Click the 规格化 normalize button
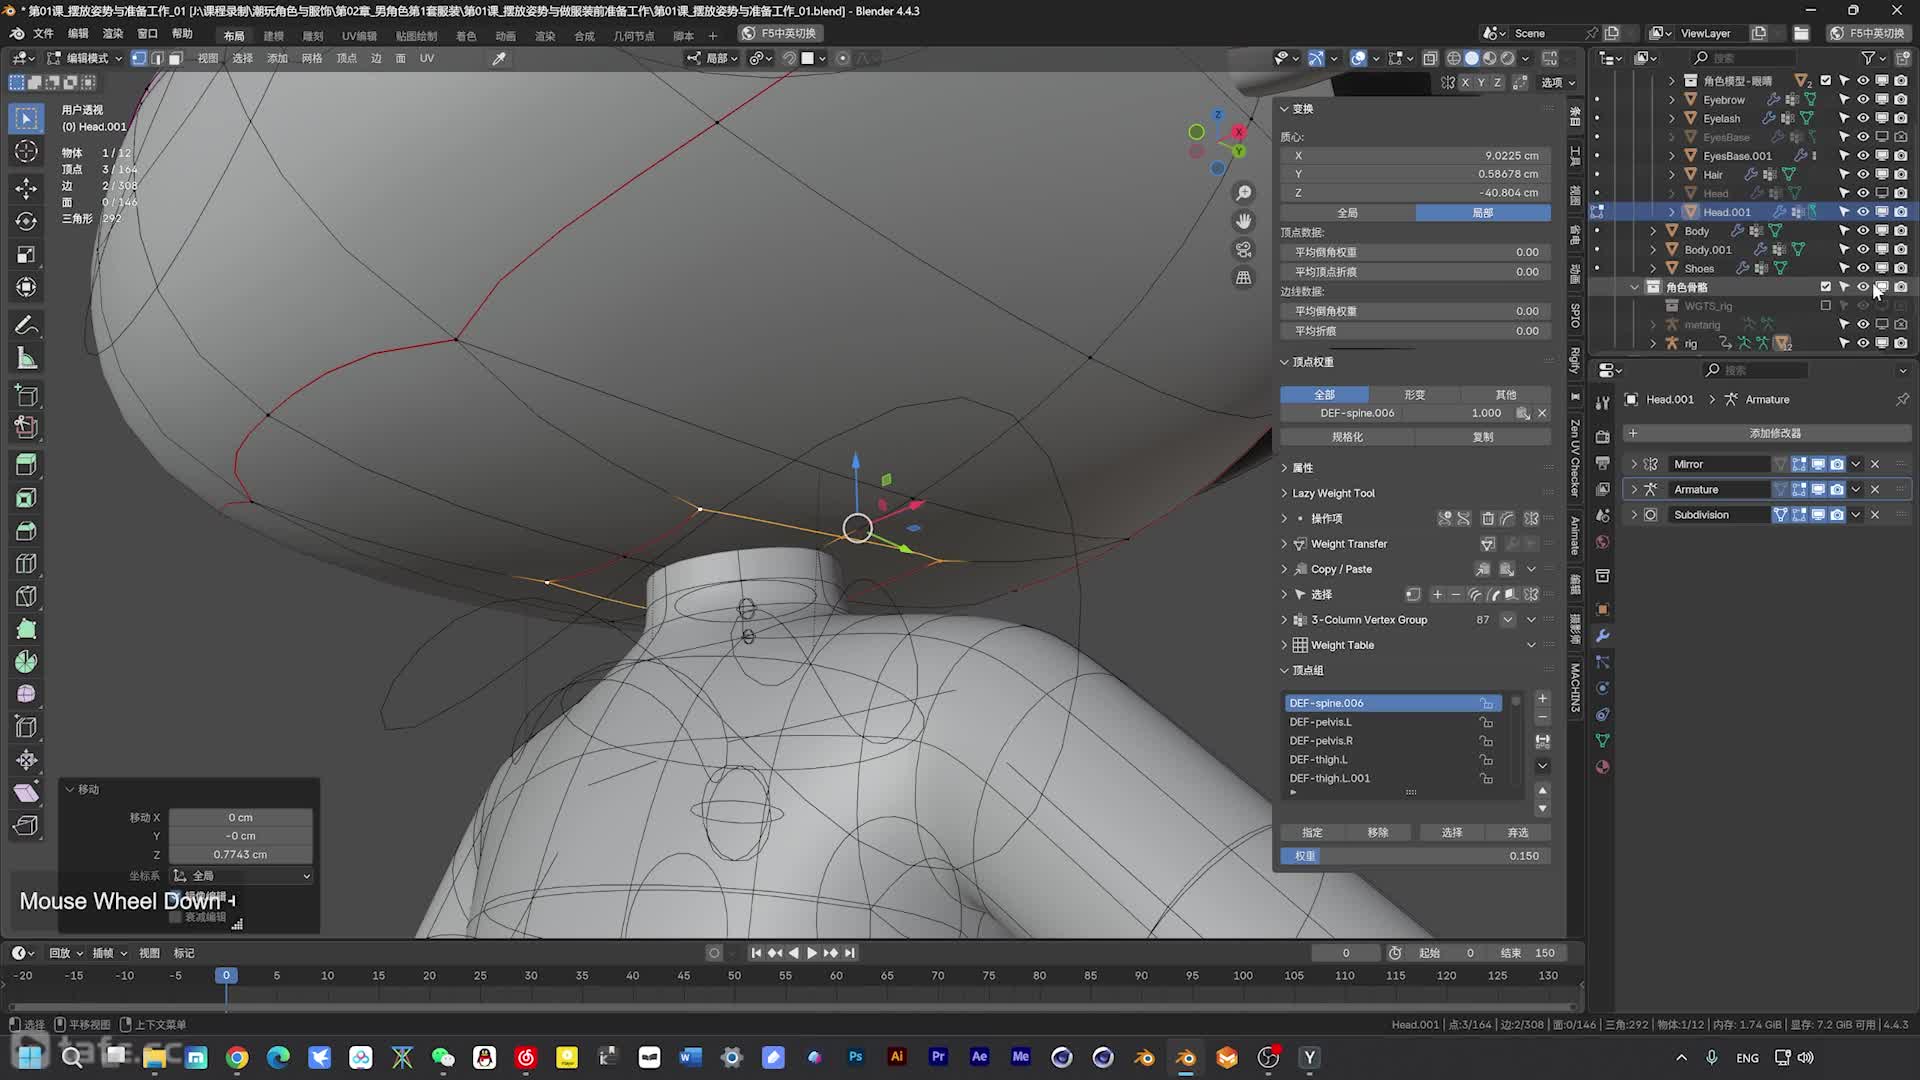 [1347, 437]
